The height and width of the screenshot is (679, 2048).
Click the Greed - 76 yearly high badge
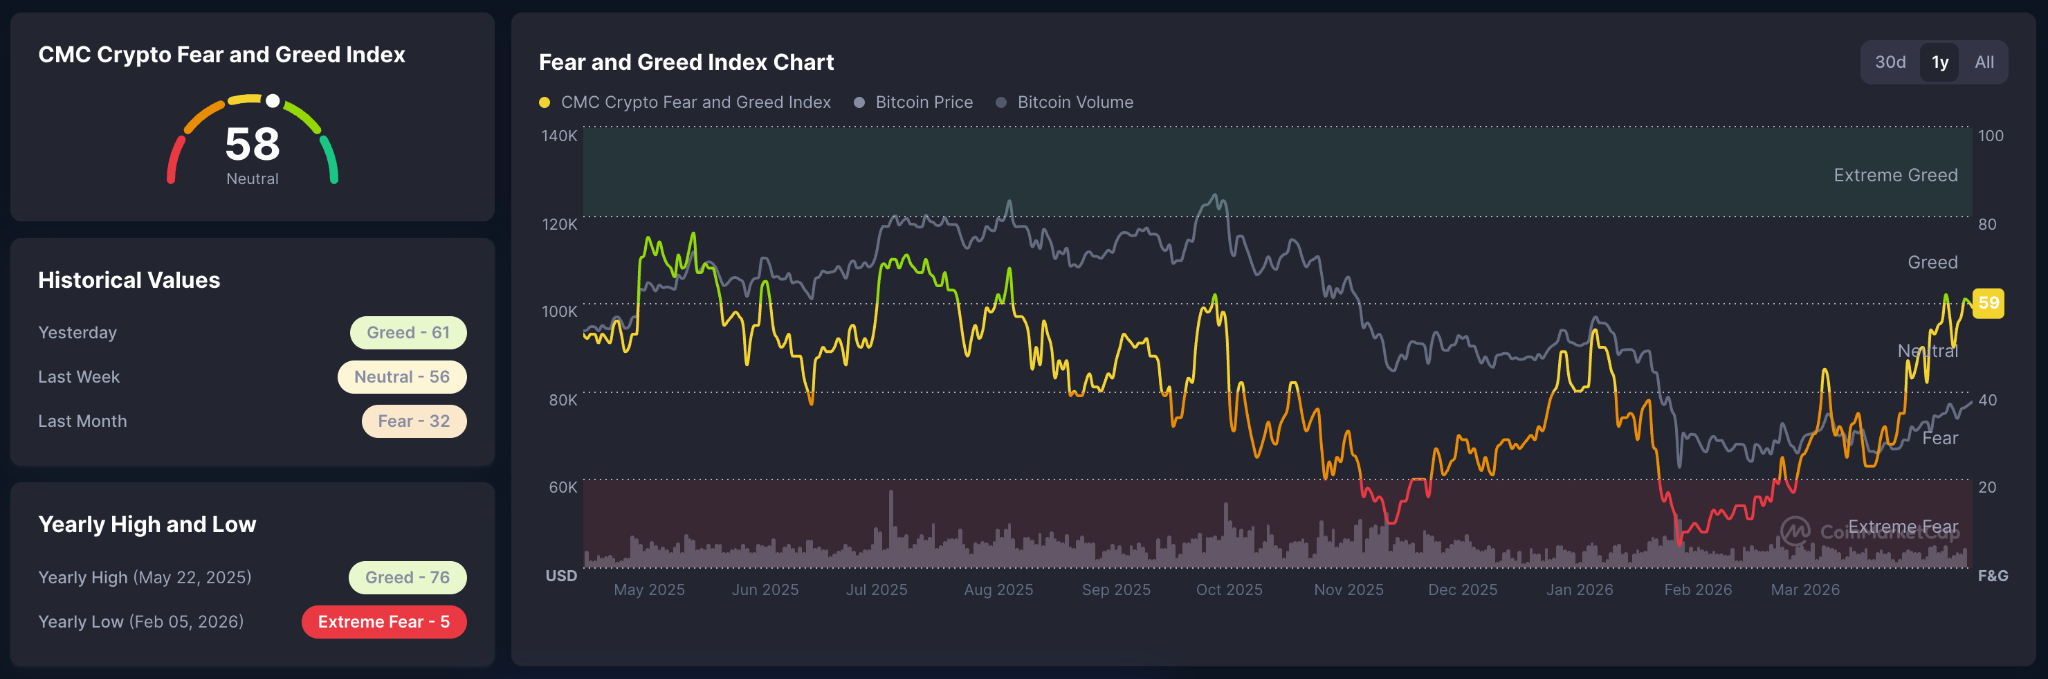coord(407,577)
